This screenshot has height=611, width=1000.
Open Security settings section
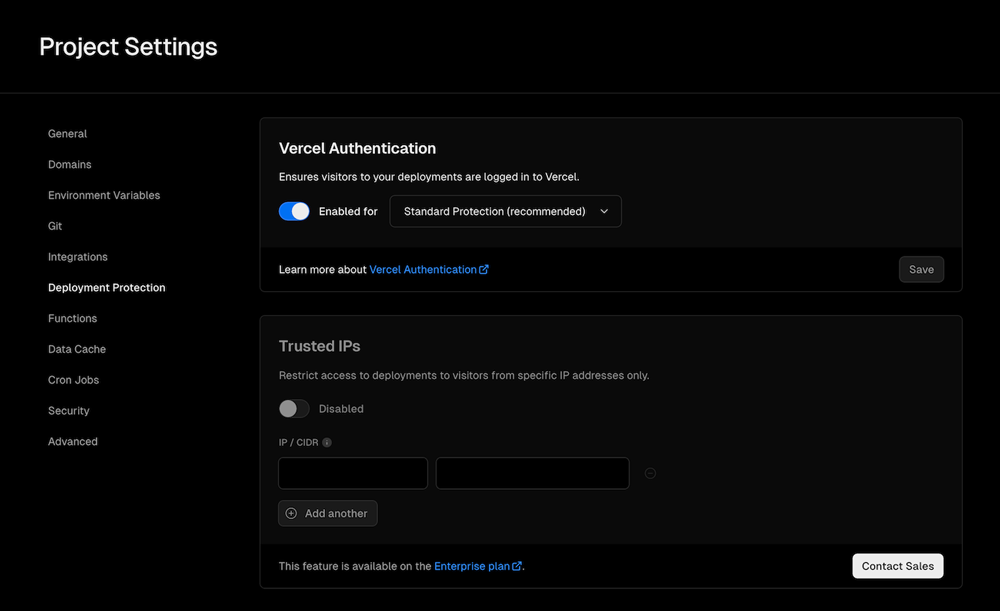pos(68,411)
